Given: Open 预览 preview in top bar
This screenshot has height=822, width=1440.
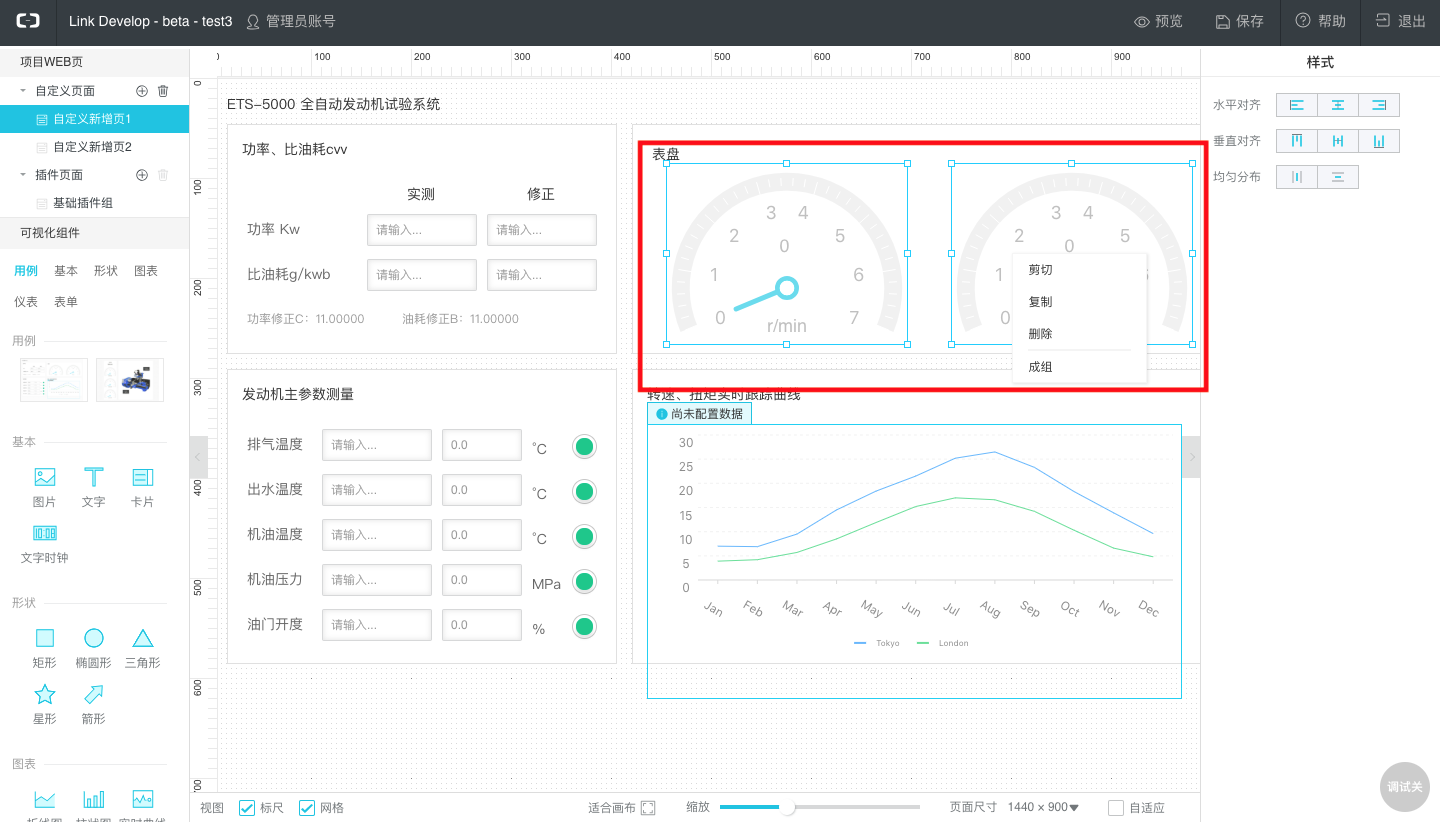Looking at the screenshot, I should [x=1158, y=21].
